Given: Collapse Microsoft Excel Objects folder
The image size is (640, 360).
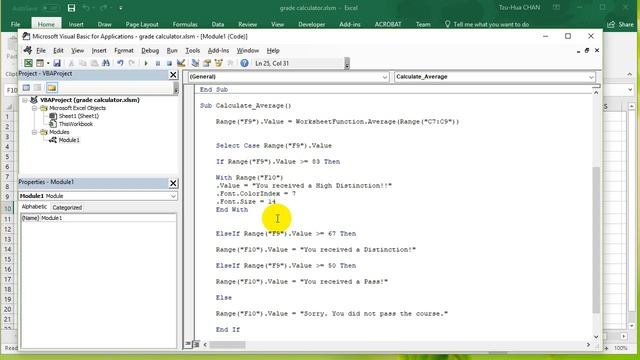Looking at the screenshot, I should pos(34,108).
